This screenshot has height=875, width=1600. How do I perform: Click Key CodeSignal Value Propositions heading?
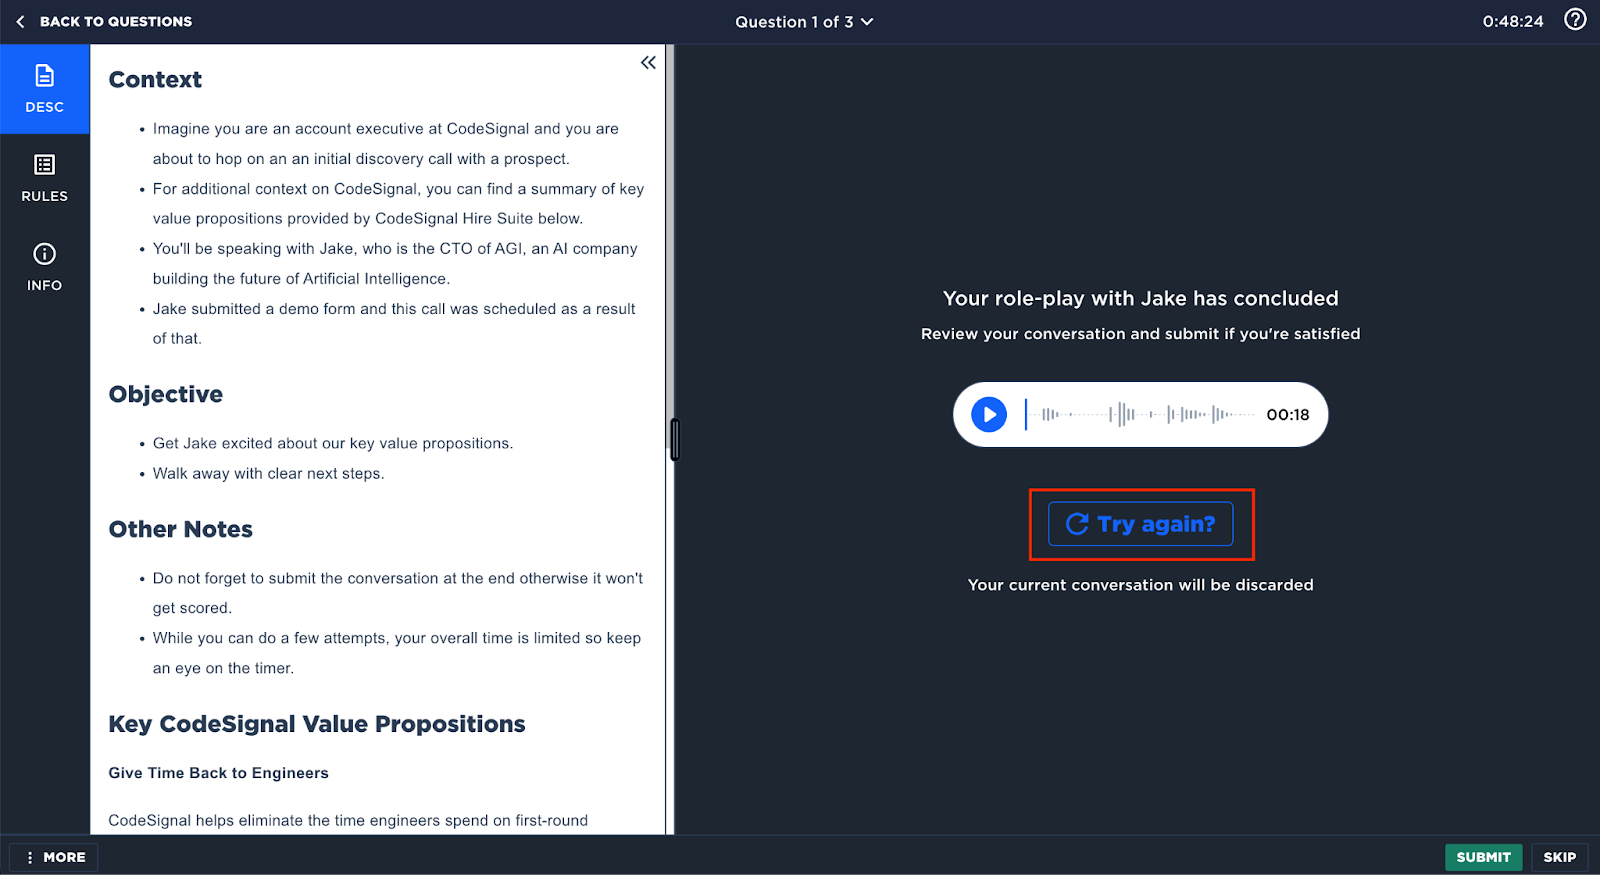point(317,724)
